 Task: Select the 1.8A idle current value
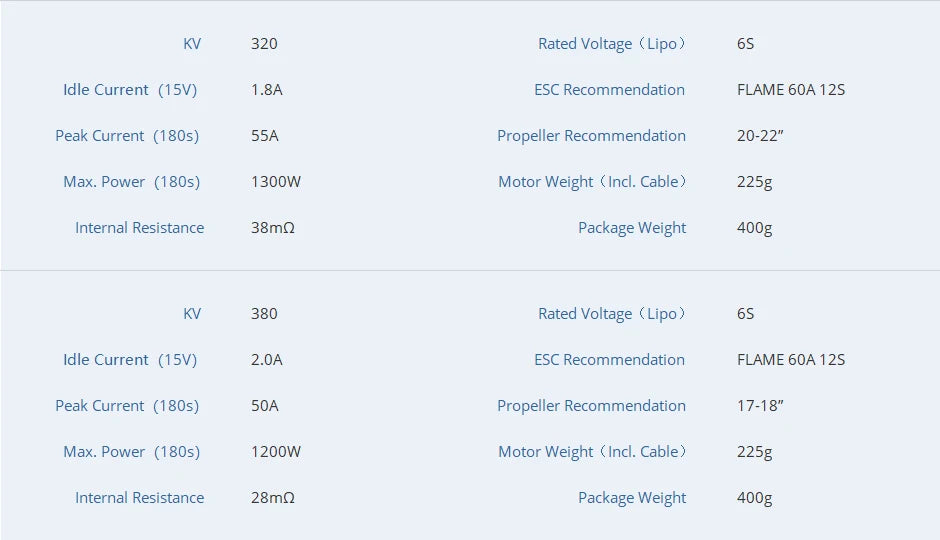click(x=266, y=90)
